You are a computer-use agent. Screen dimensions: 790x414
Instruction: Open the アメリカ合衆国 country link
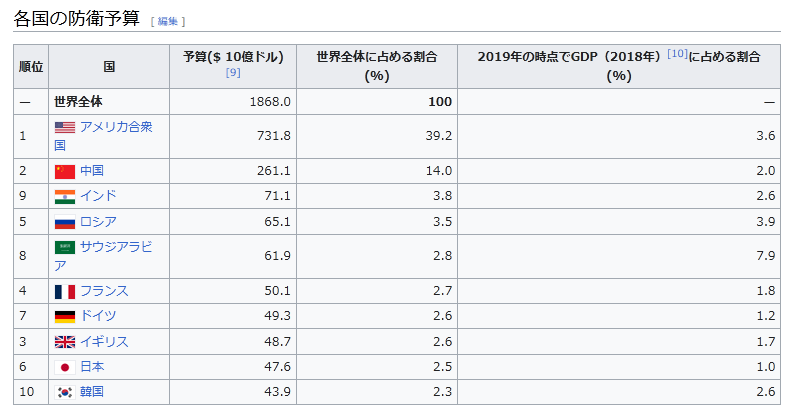click(115, 127)
